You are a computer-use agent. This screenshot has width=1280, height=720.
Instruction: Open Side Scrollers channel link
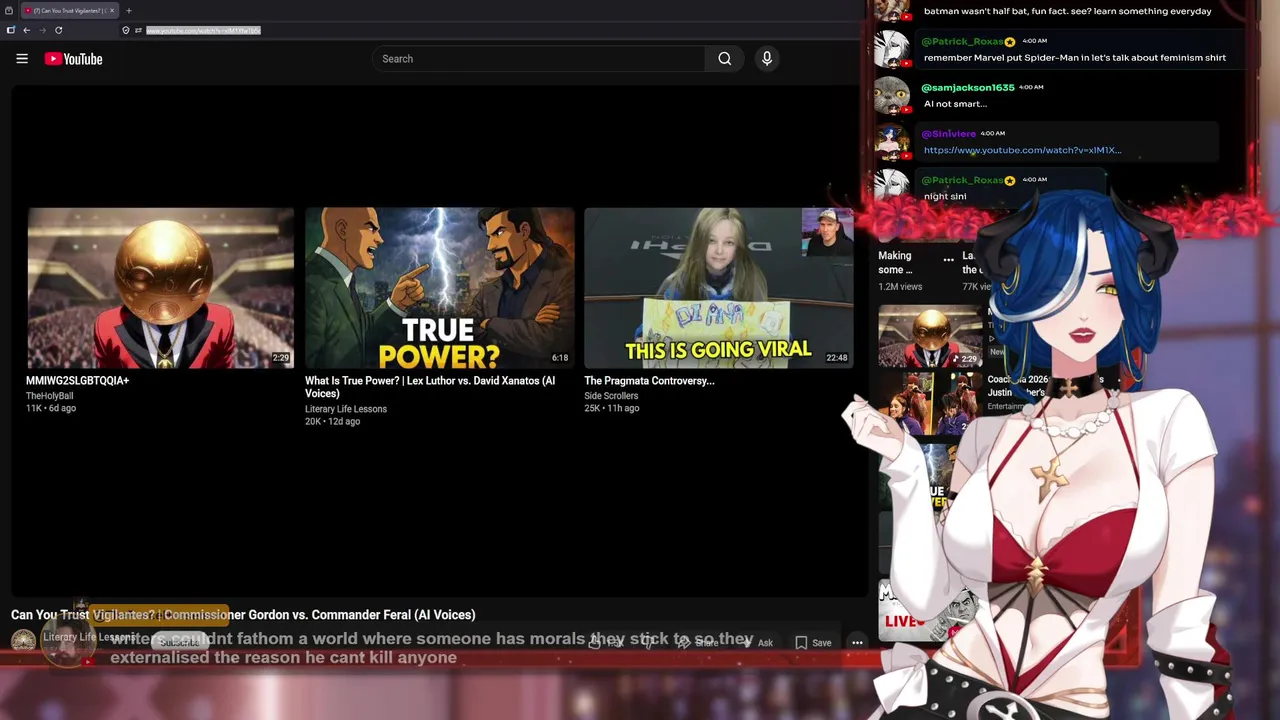click(x=611, y=396)
